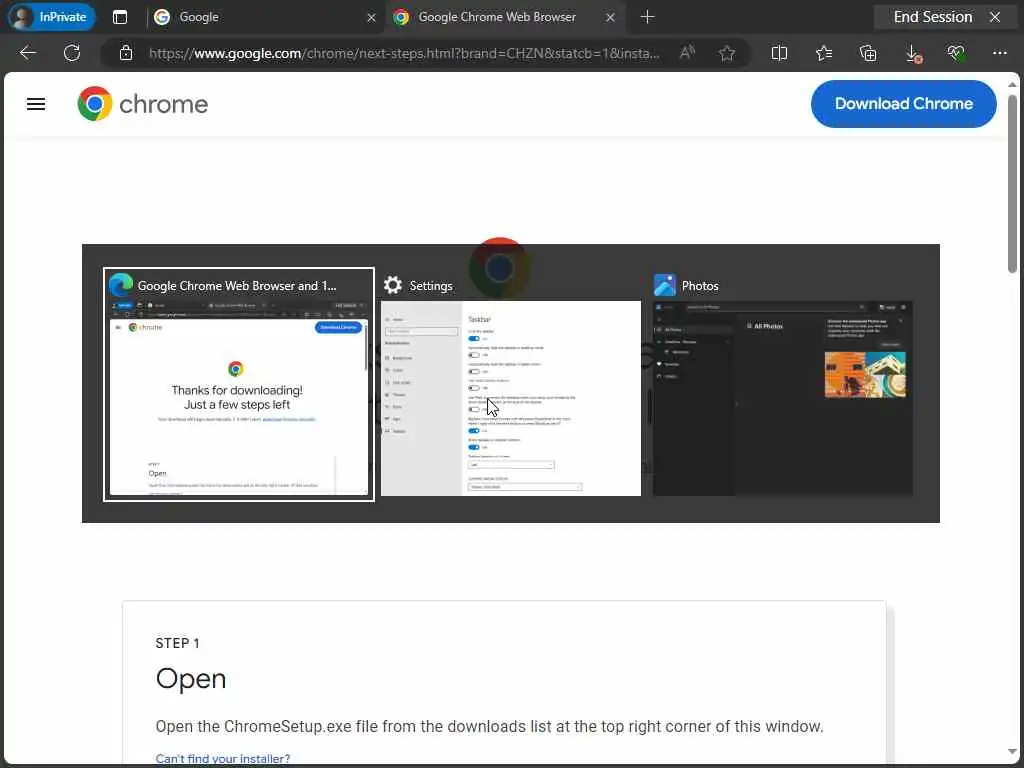
Task: Open the Downloads icon
Action: pyautogui.click(x=914, y=54)
